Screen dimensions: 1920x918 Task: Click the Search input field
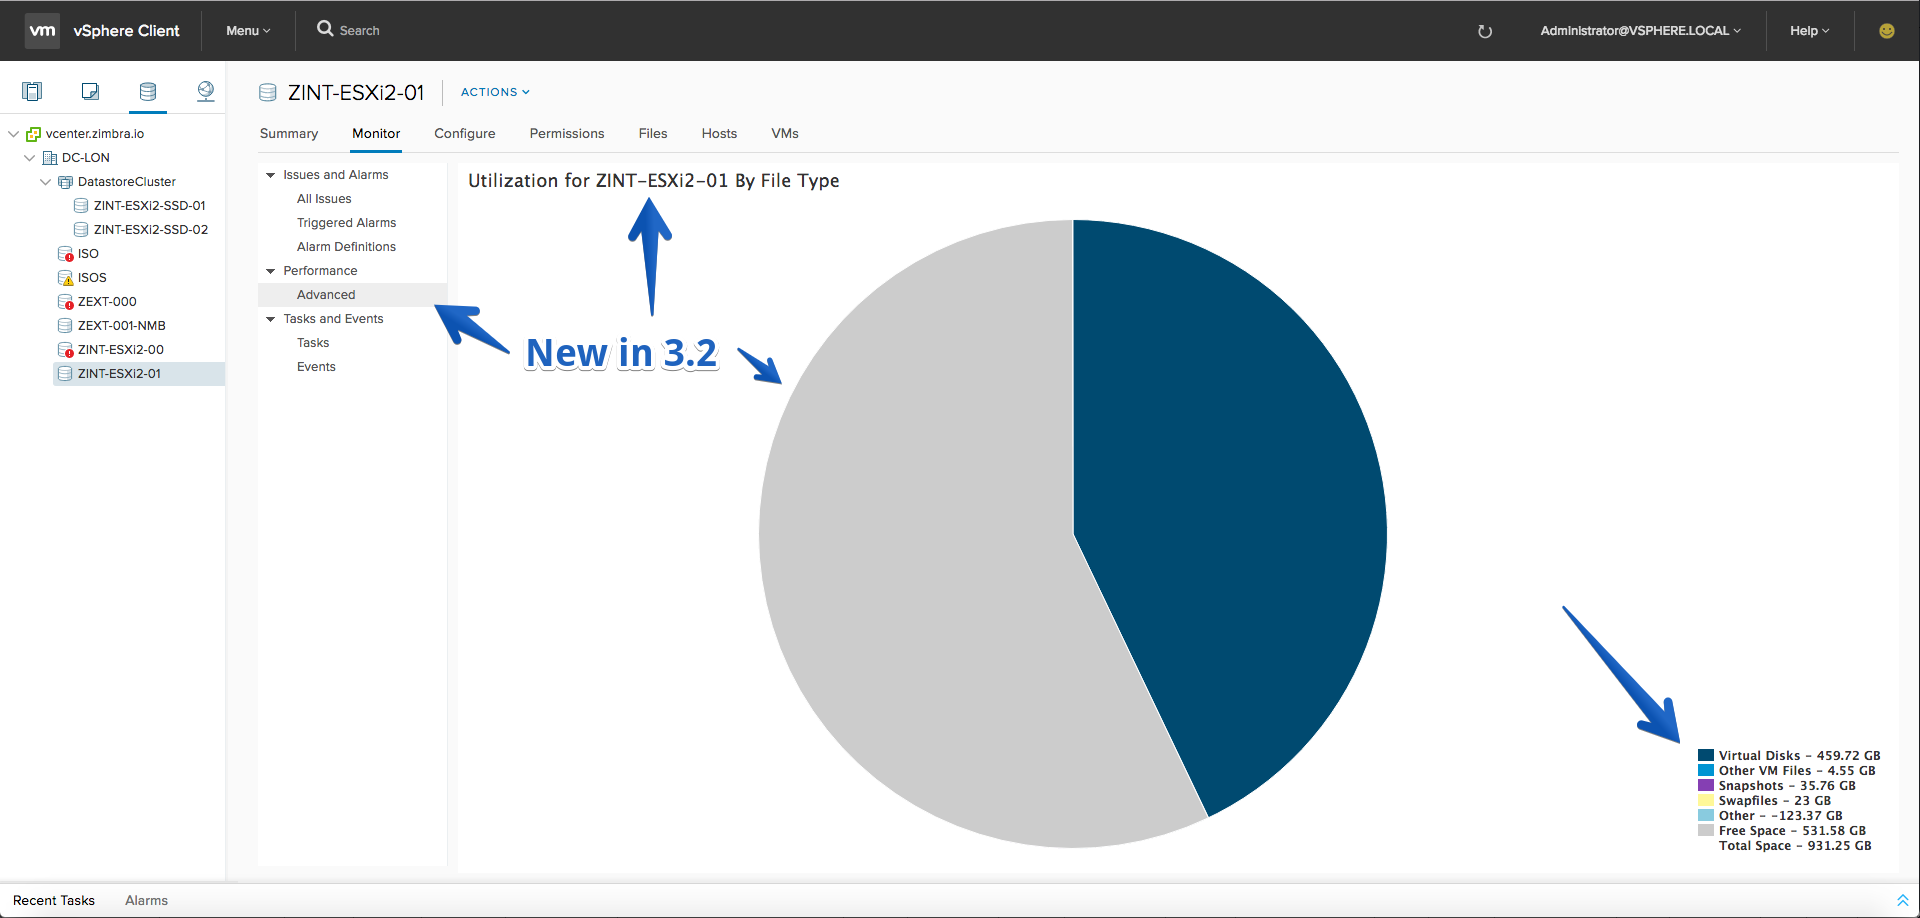click(x=359, y=31)
